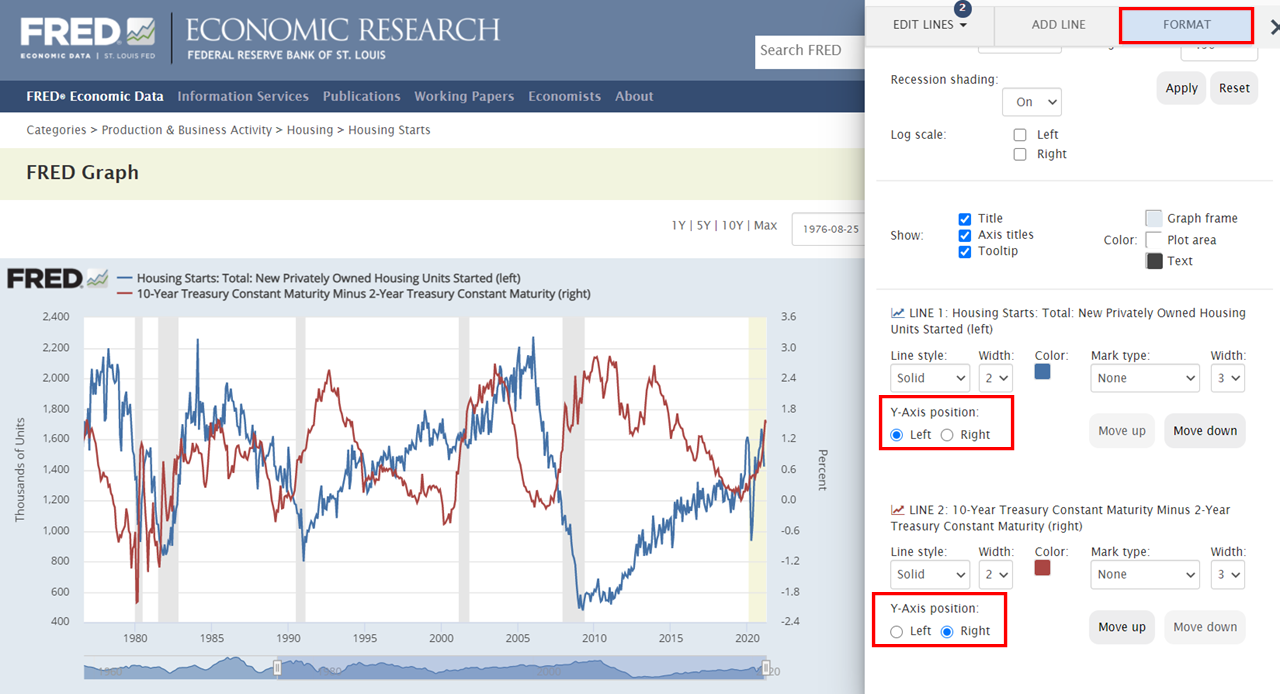Enable Right log scale checkbox

click(x=1020, y=154)
